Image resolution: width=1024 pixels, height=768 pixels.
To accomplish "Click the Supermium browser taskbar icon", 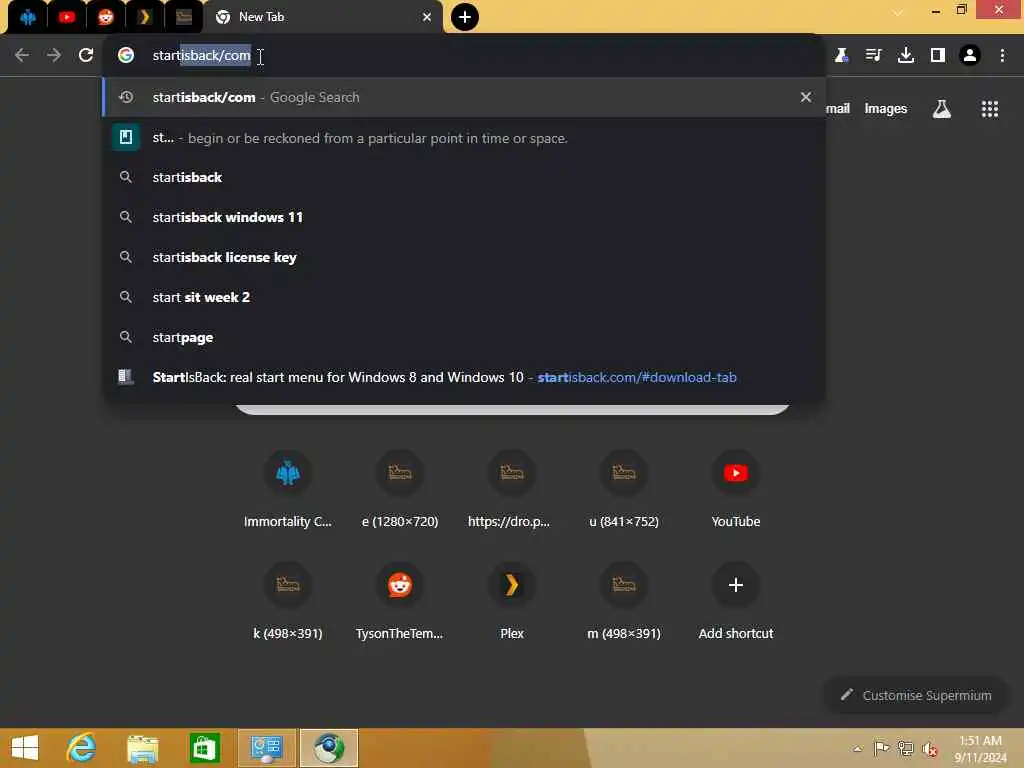I will [x=329, y=748].
